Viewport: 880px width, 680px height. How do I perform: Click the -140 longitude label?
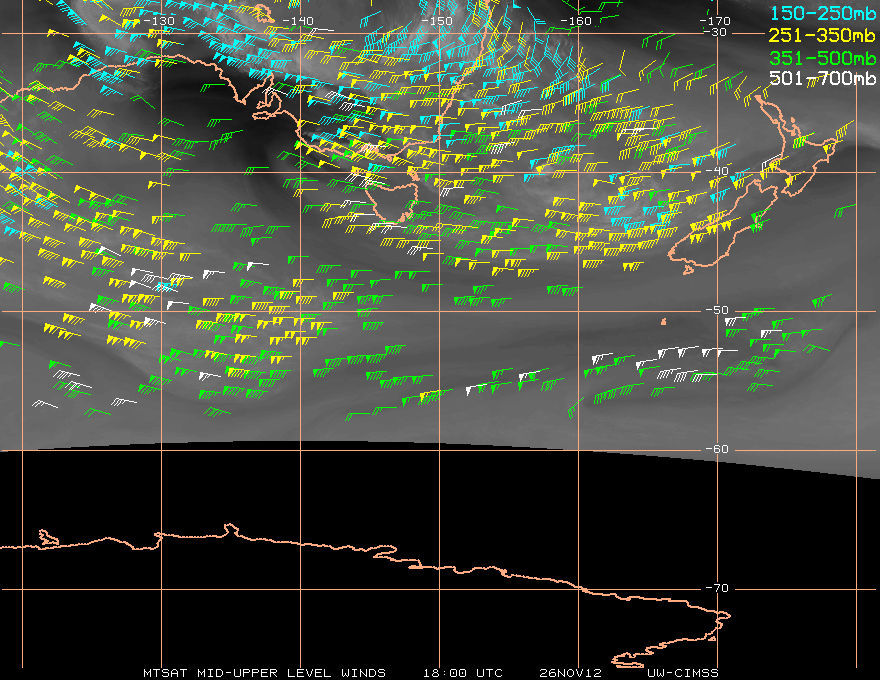click(297, 21)
